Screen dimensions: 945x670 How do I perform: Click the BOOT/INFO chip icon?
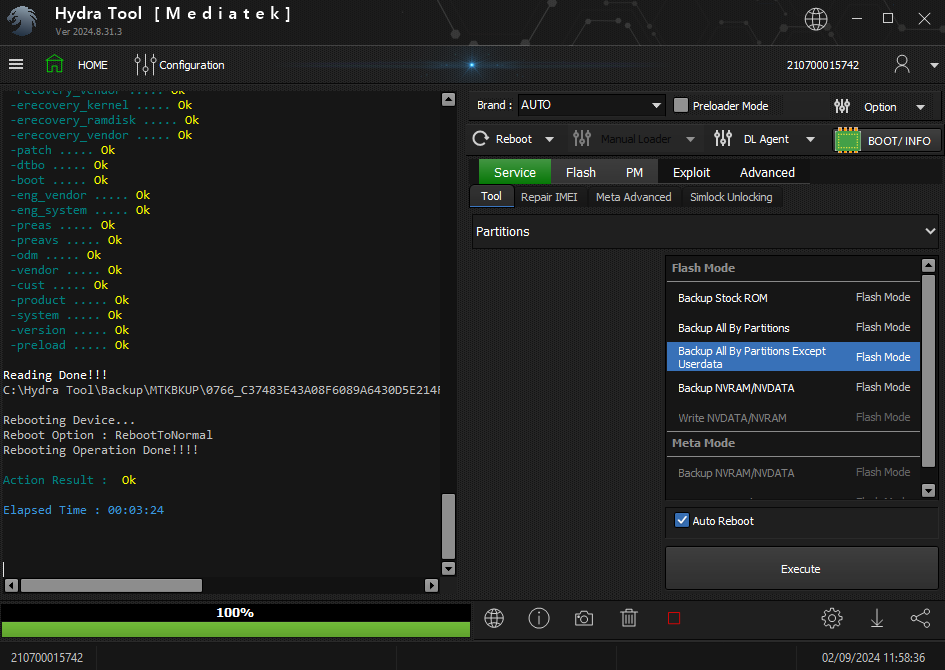click(x=848, y=140)
